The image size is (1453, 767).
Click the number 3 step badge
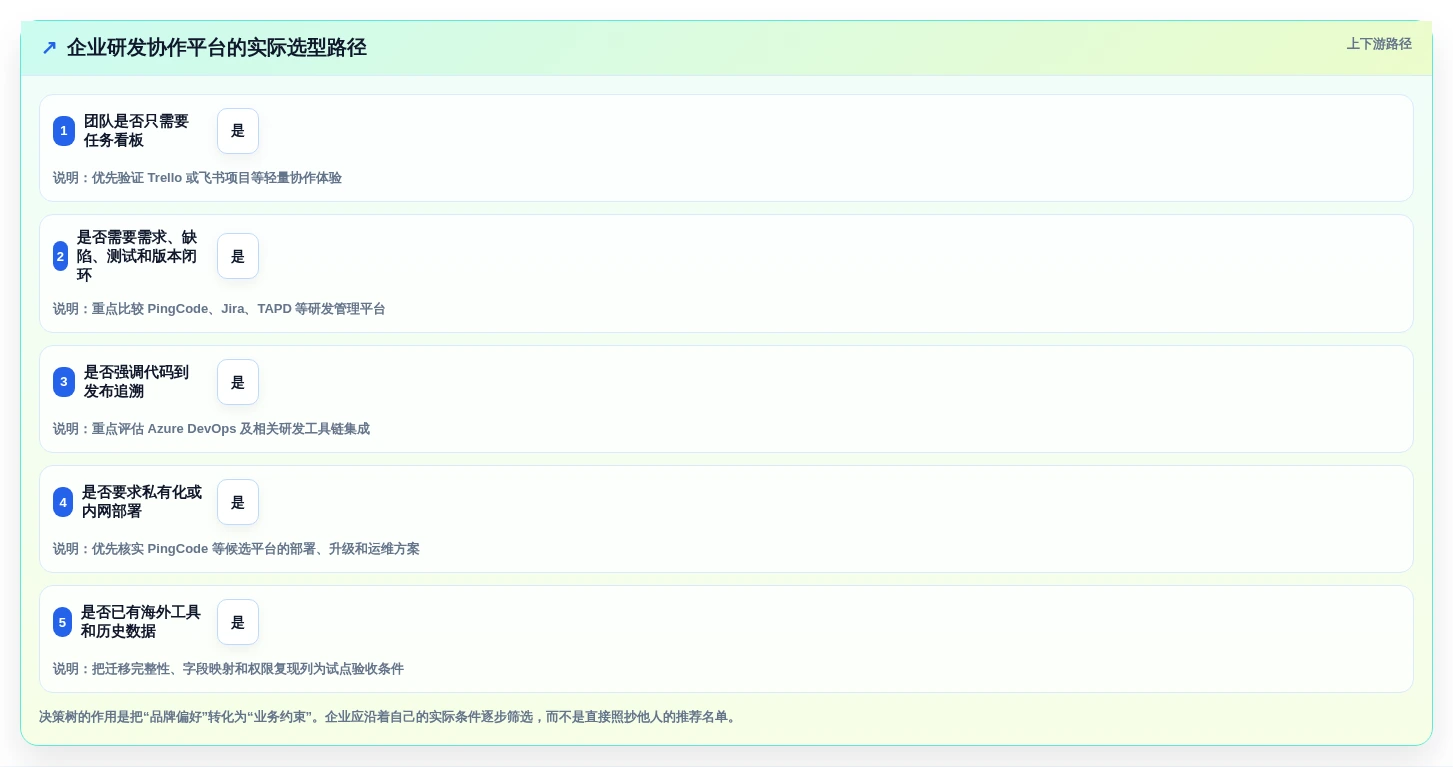click(64, 382)
